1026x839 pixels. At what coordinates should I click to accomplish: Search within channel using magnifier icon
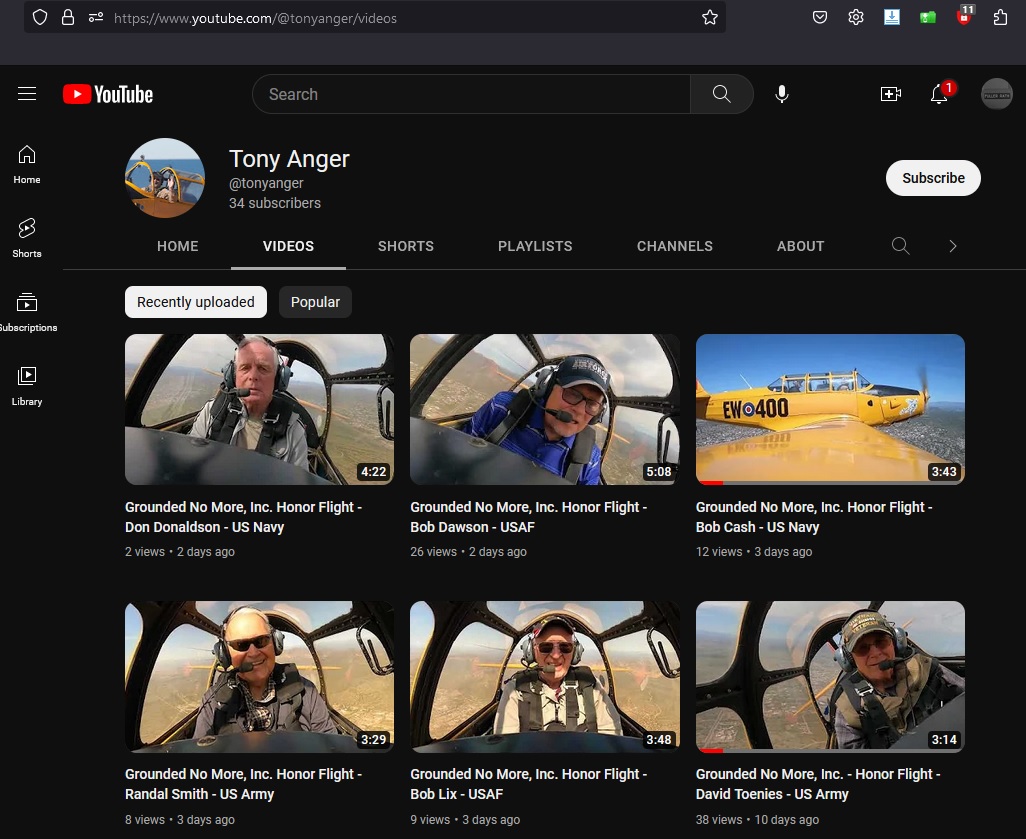click(x=900, y=246)
